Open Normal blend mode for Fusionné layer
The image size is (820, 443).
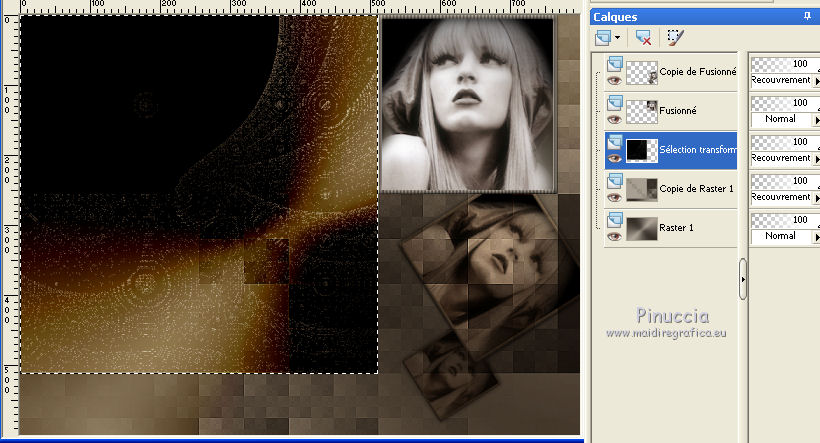(x=784, y=119)
